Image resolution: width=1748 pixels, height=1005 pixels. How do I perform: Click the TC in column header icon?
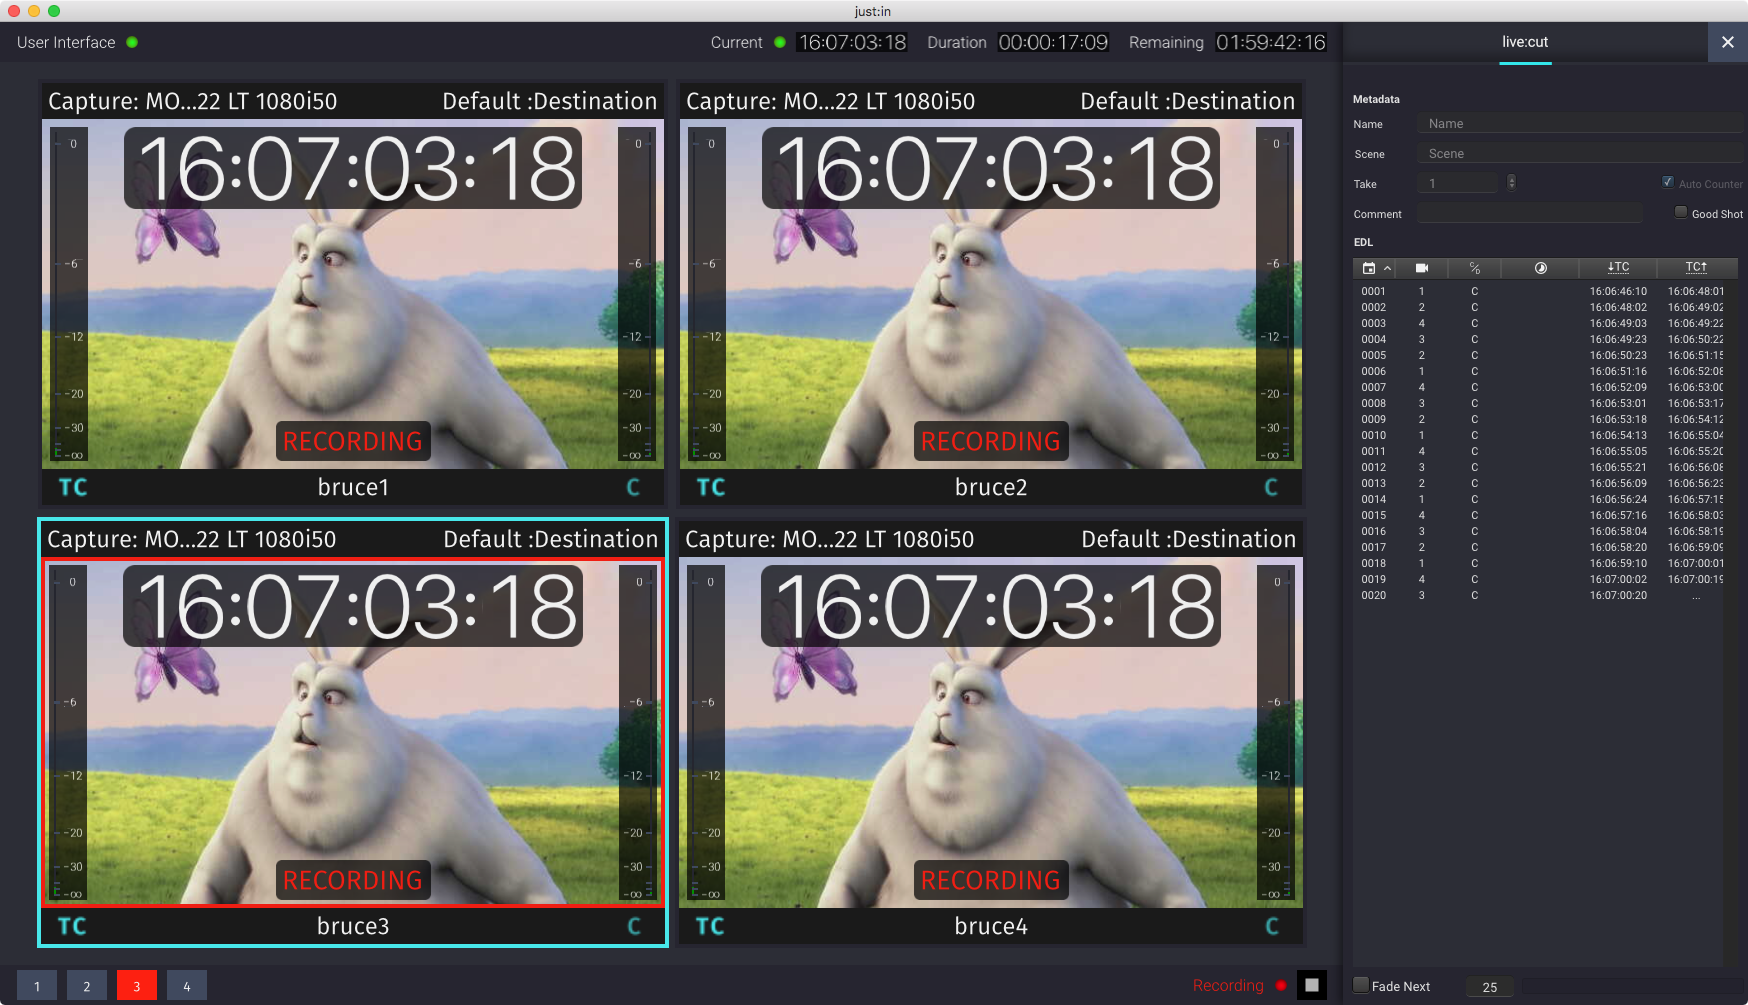click(x=1618, y=267)
